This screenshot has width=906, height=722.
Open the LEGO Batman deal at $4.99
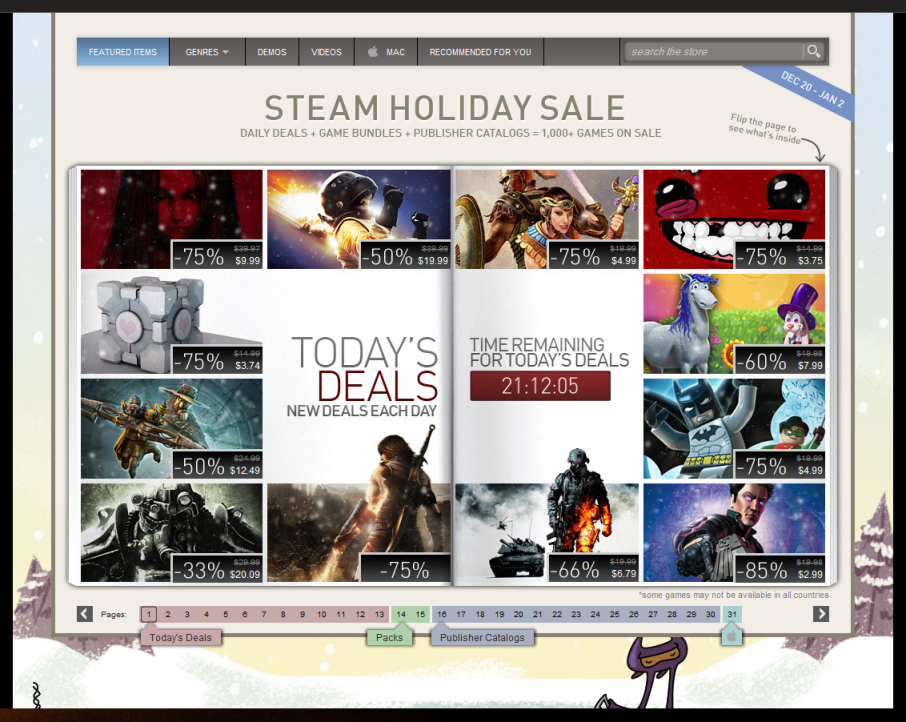(x=734, y=429)
